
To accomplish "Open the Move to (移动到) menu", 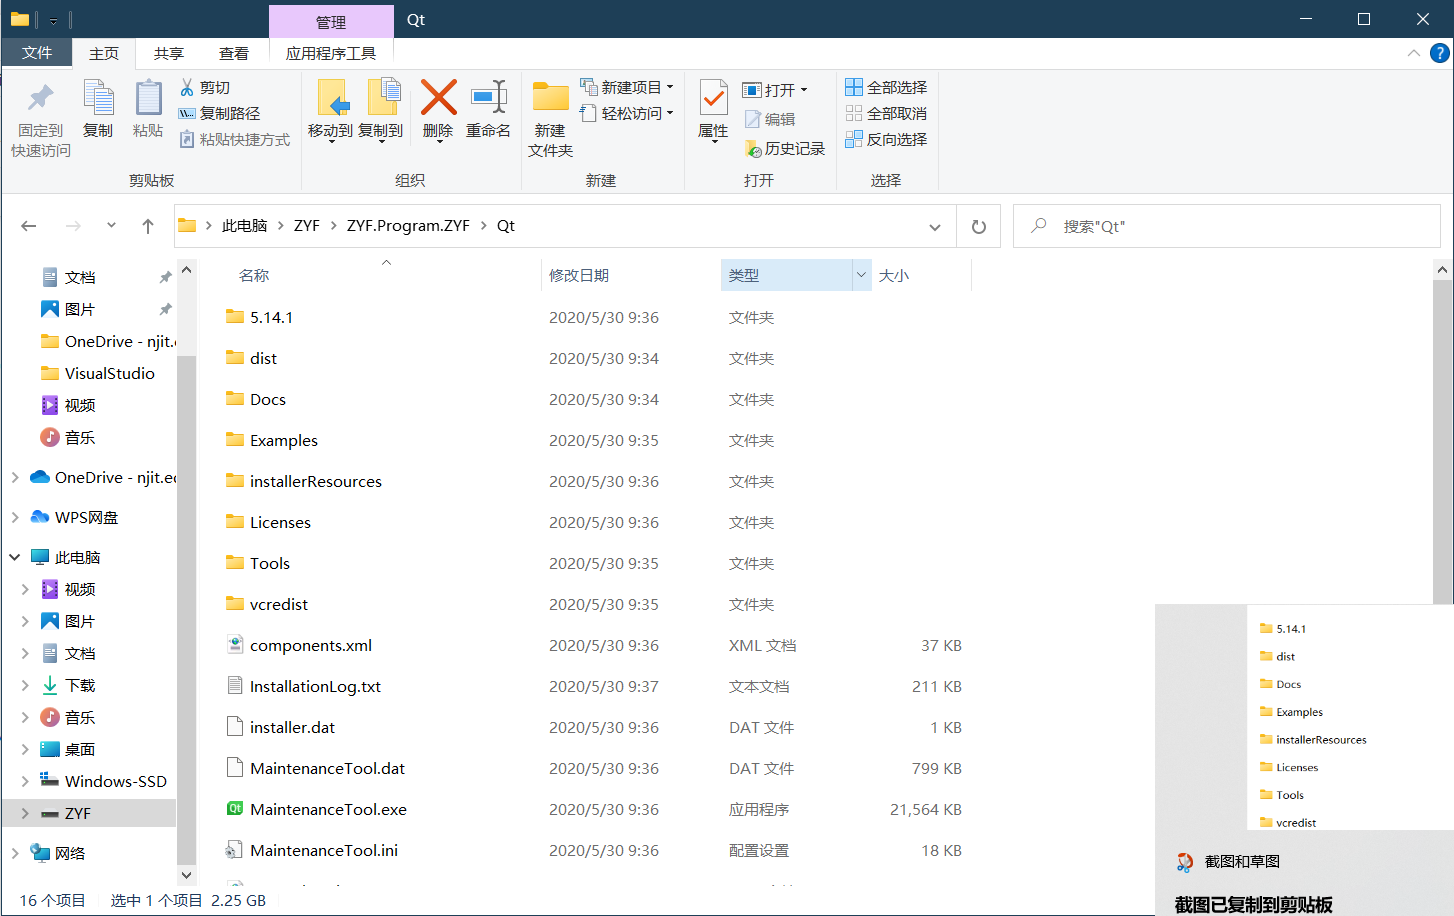I will tap(330, 110).
